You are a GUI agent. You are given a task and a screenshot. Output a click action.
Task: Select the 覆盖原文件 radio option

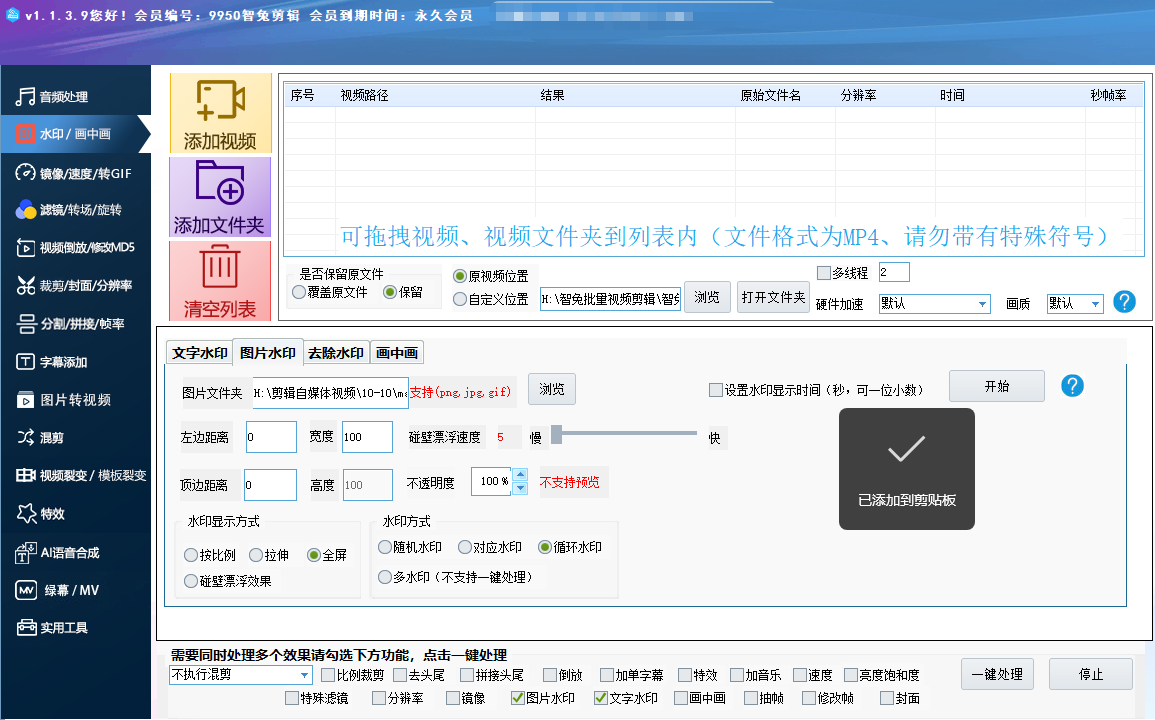coord(300,292)
